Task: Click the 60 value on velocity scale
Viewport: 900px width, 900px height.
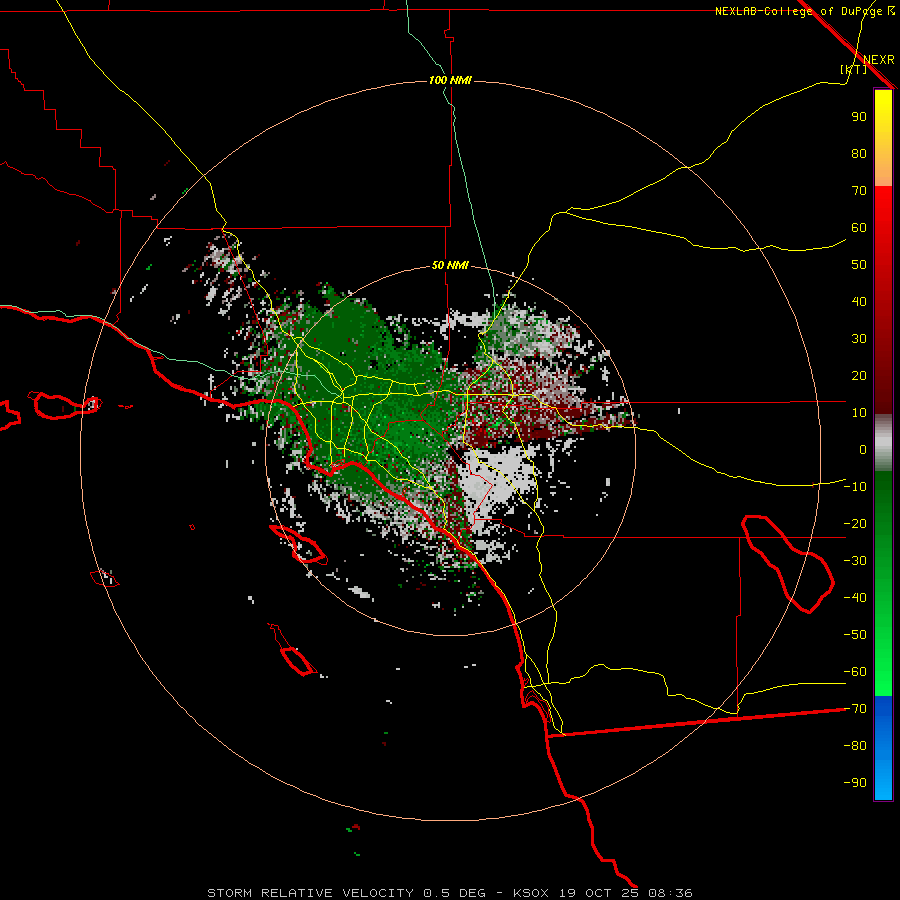Action: coord(859,227)
